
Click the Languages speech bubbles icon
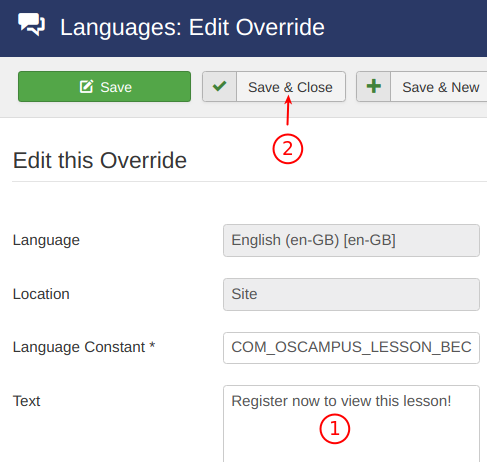pyautogui.click(x=32, y=24)
